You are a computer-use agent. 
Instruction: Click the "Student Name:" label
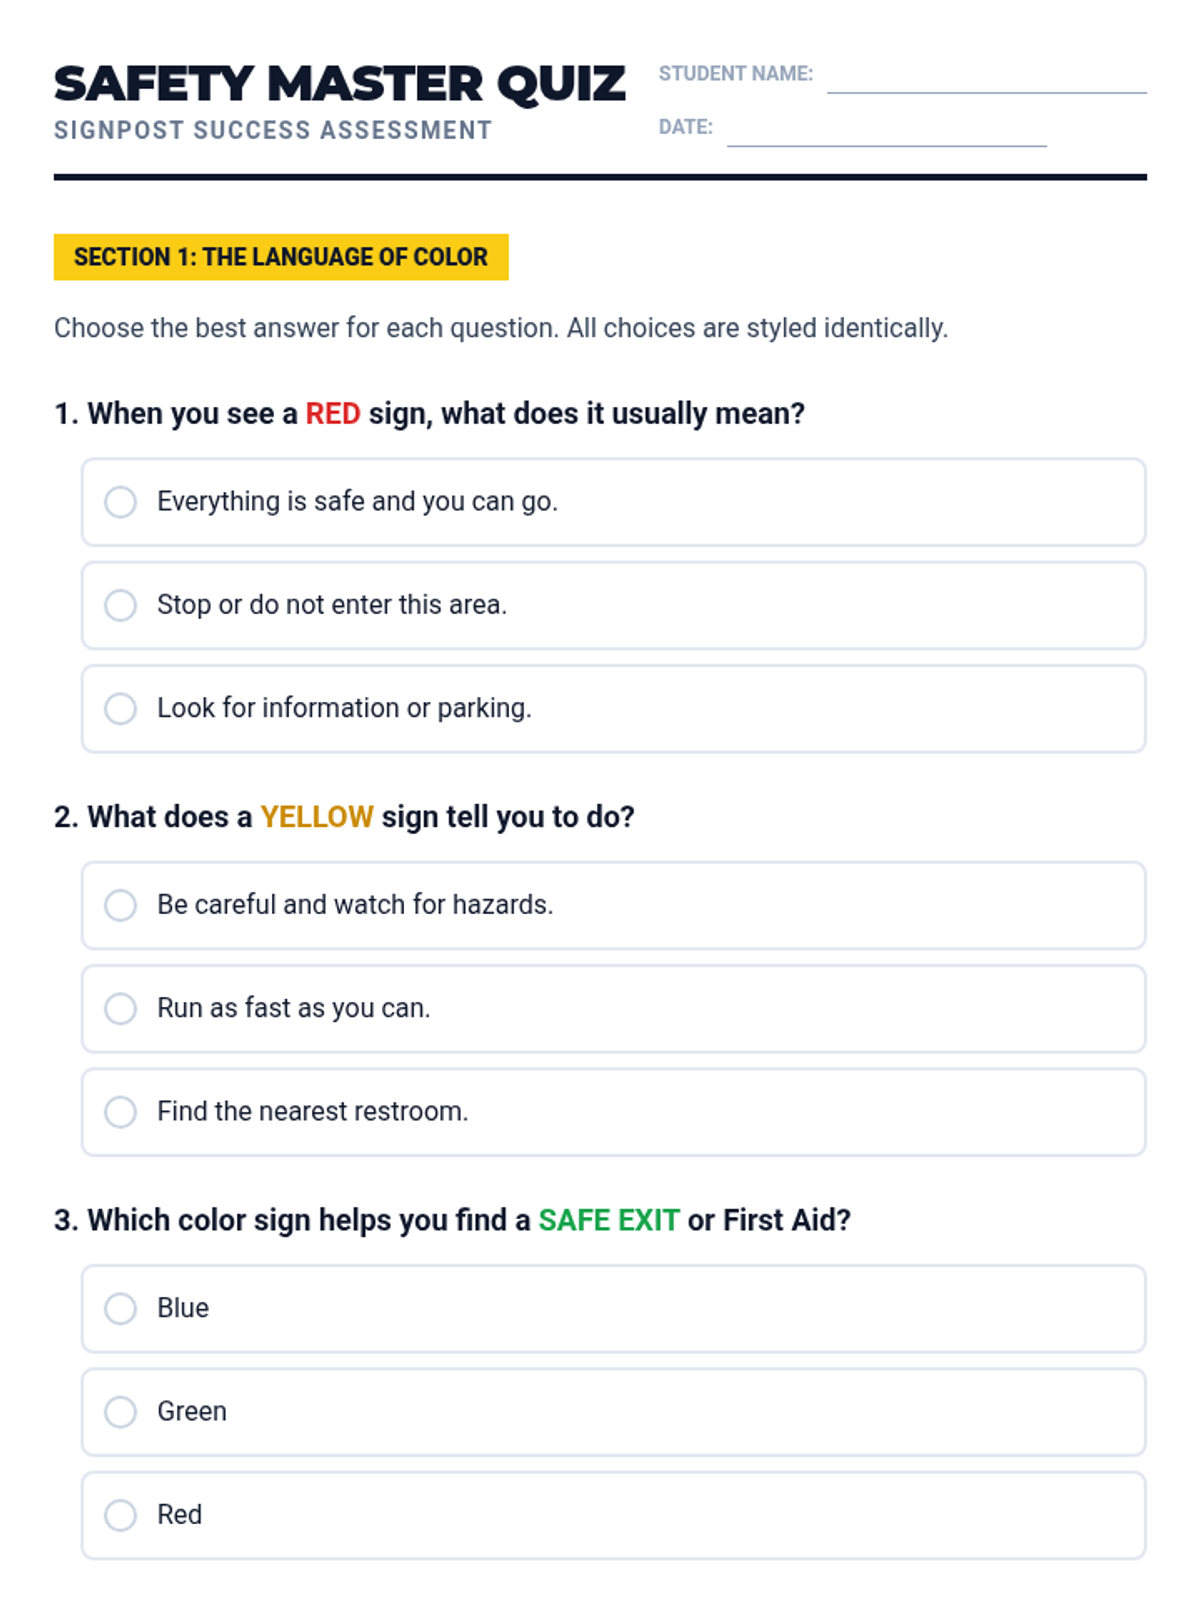735,74
